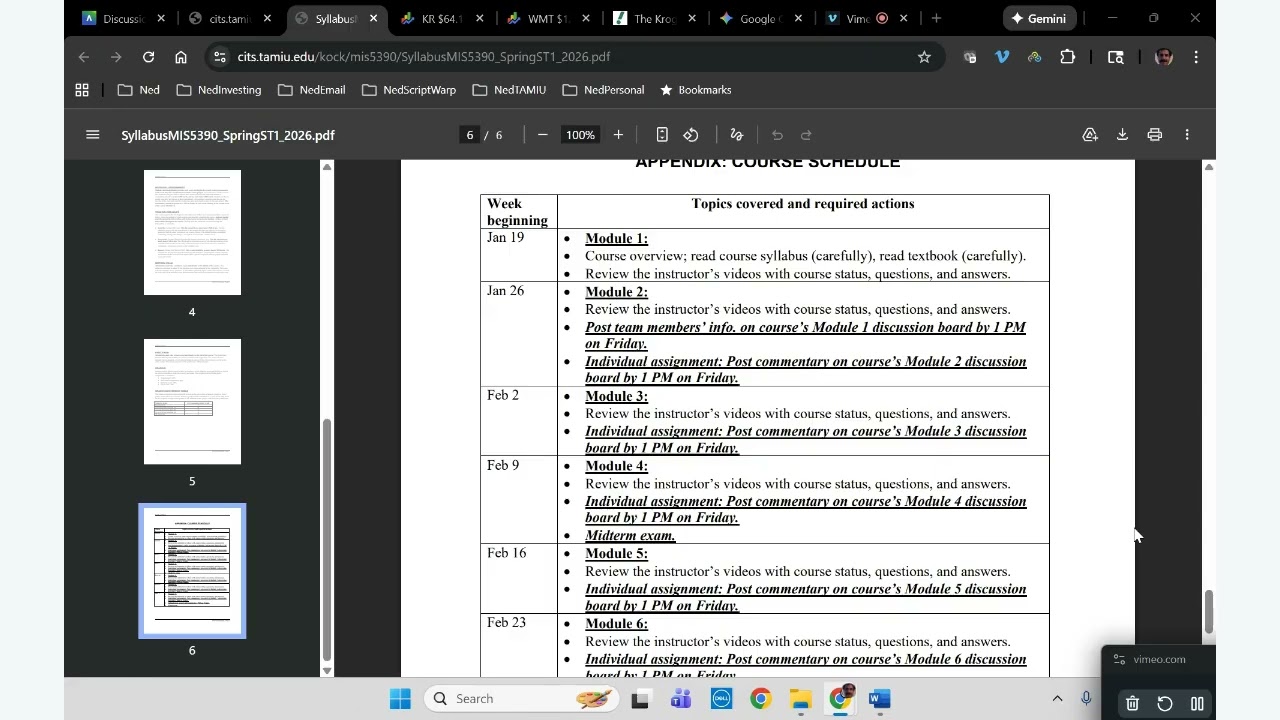Switch to the Discussion browser tab

124,18
